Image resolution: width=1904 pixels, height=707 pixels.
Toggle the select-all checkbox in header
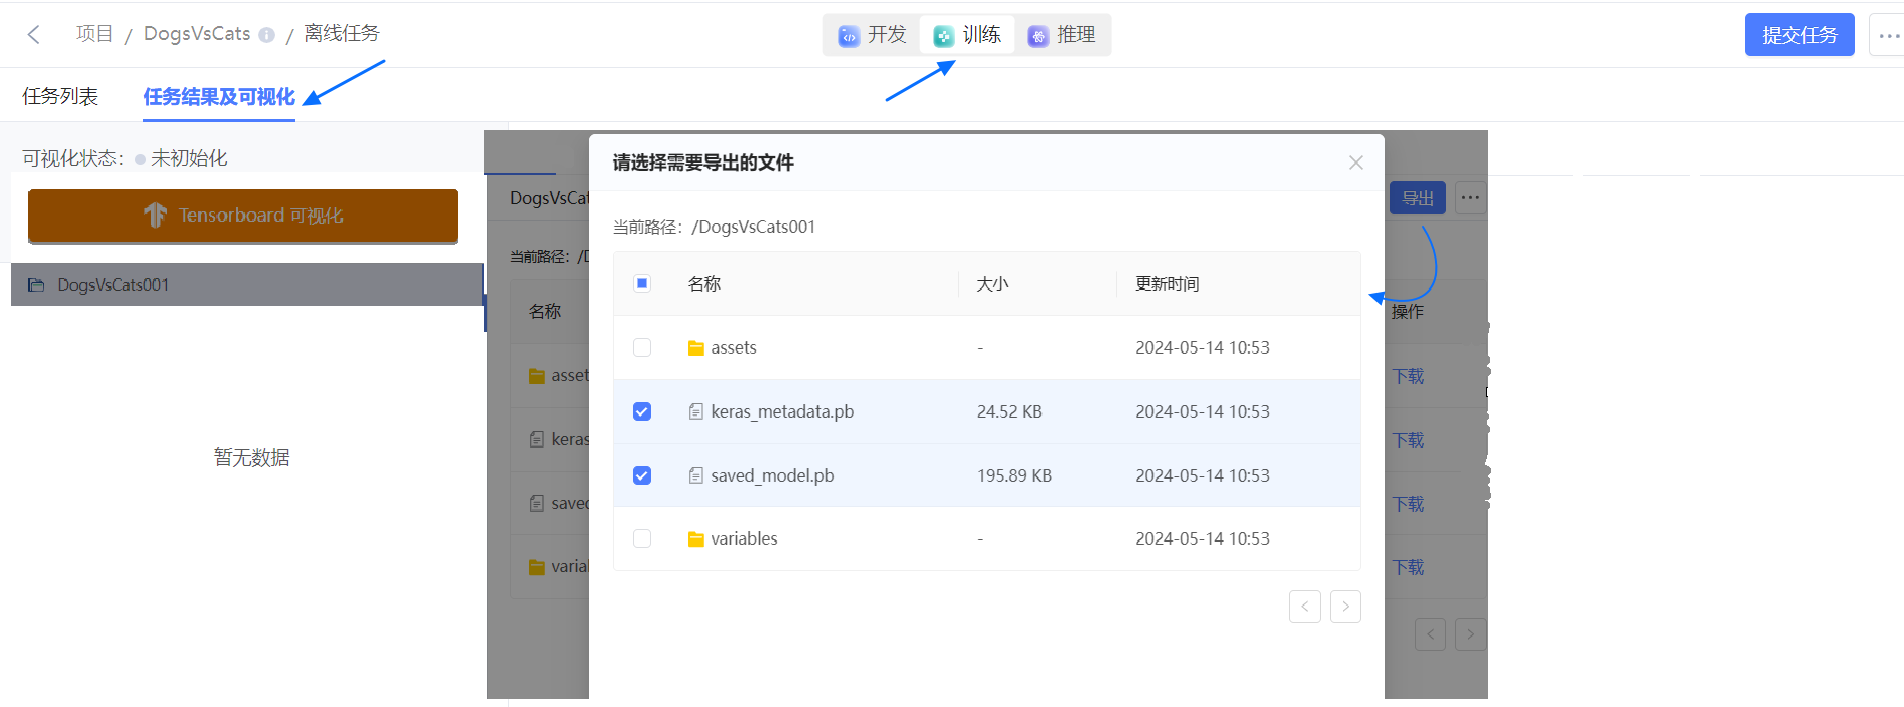point(642,284)
